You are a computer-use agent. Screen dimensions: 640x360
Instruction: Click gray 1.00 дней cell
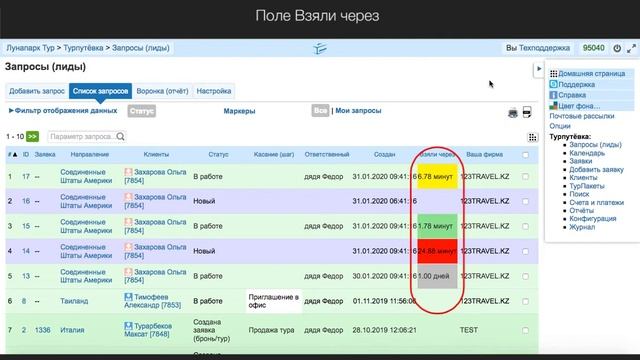pyautogui.click(x=437, y=276)
